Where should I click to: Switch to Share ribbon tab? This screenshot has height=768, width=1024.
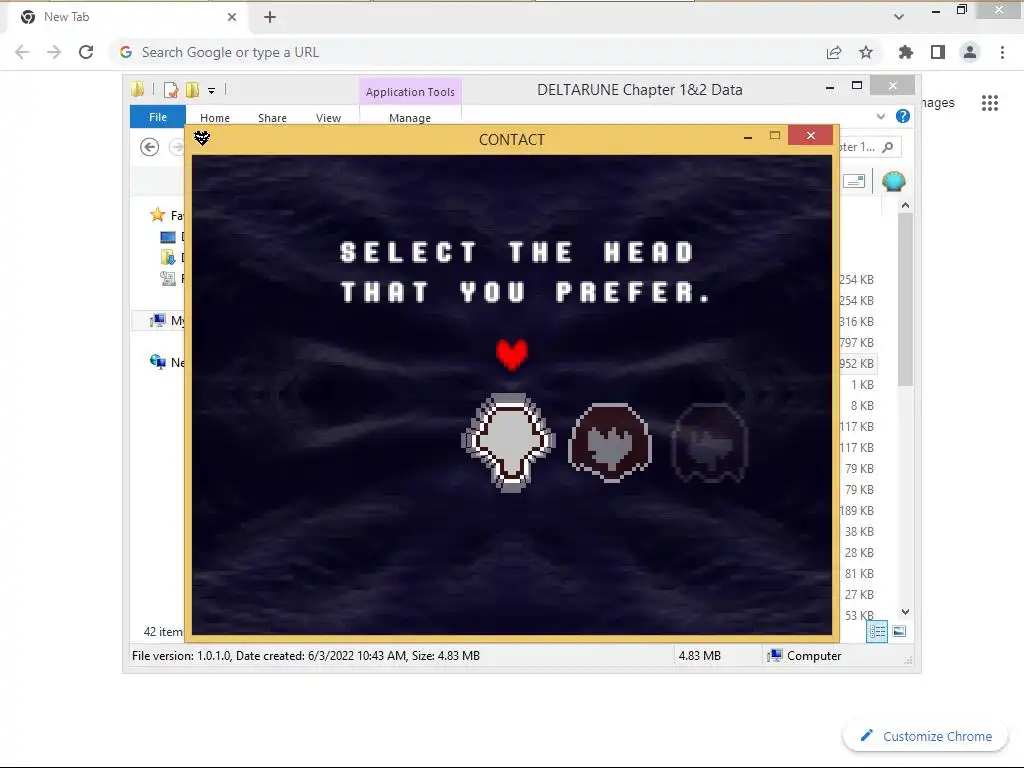[272, 118]
